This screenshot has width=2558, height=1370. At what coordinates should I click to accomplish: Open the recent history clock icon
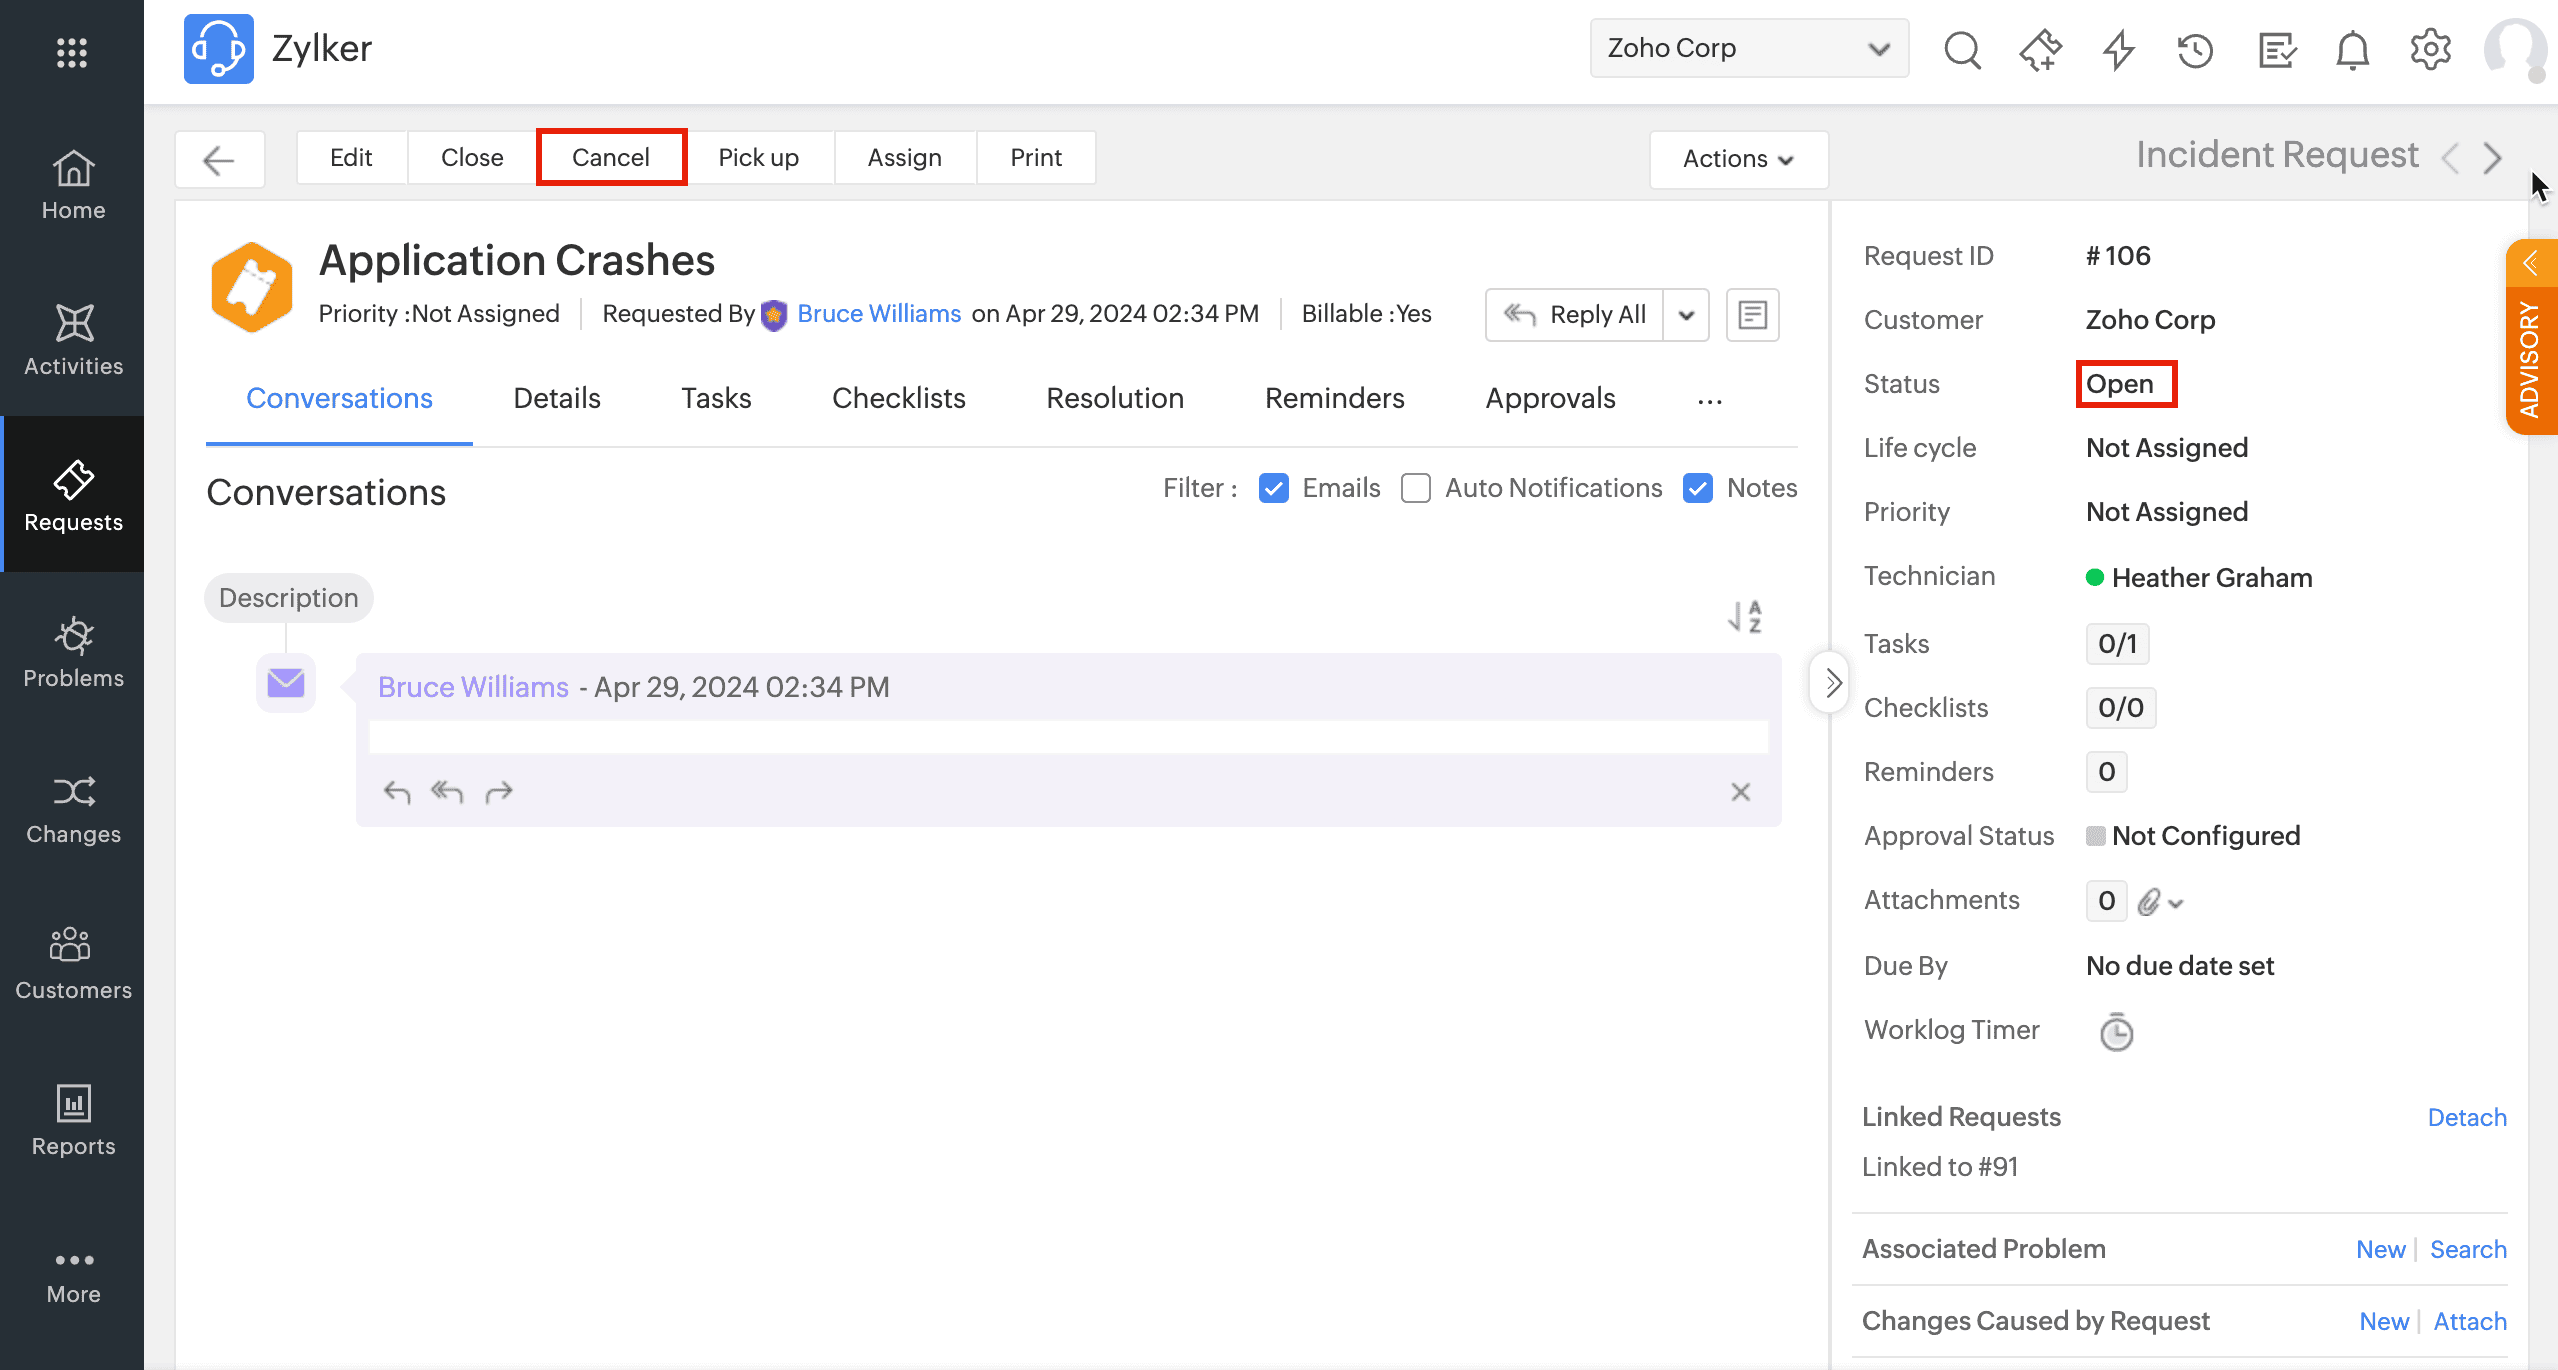pos(2195,49)
